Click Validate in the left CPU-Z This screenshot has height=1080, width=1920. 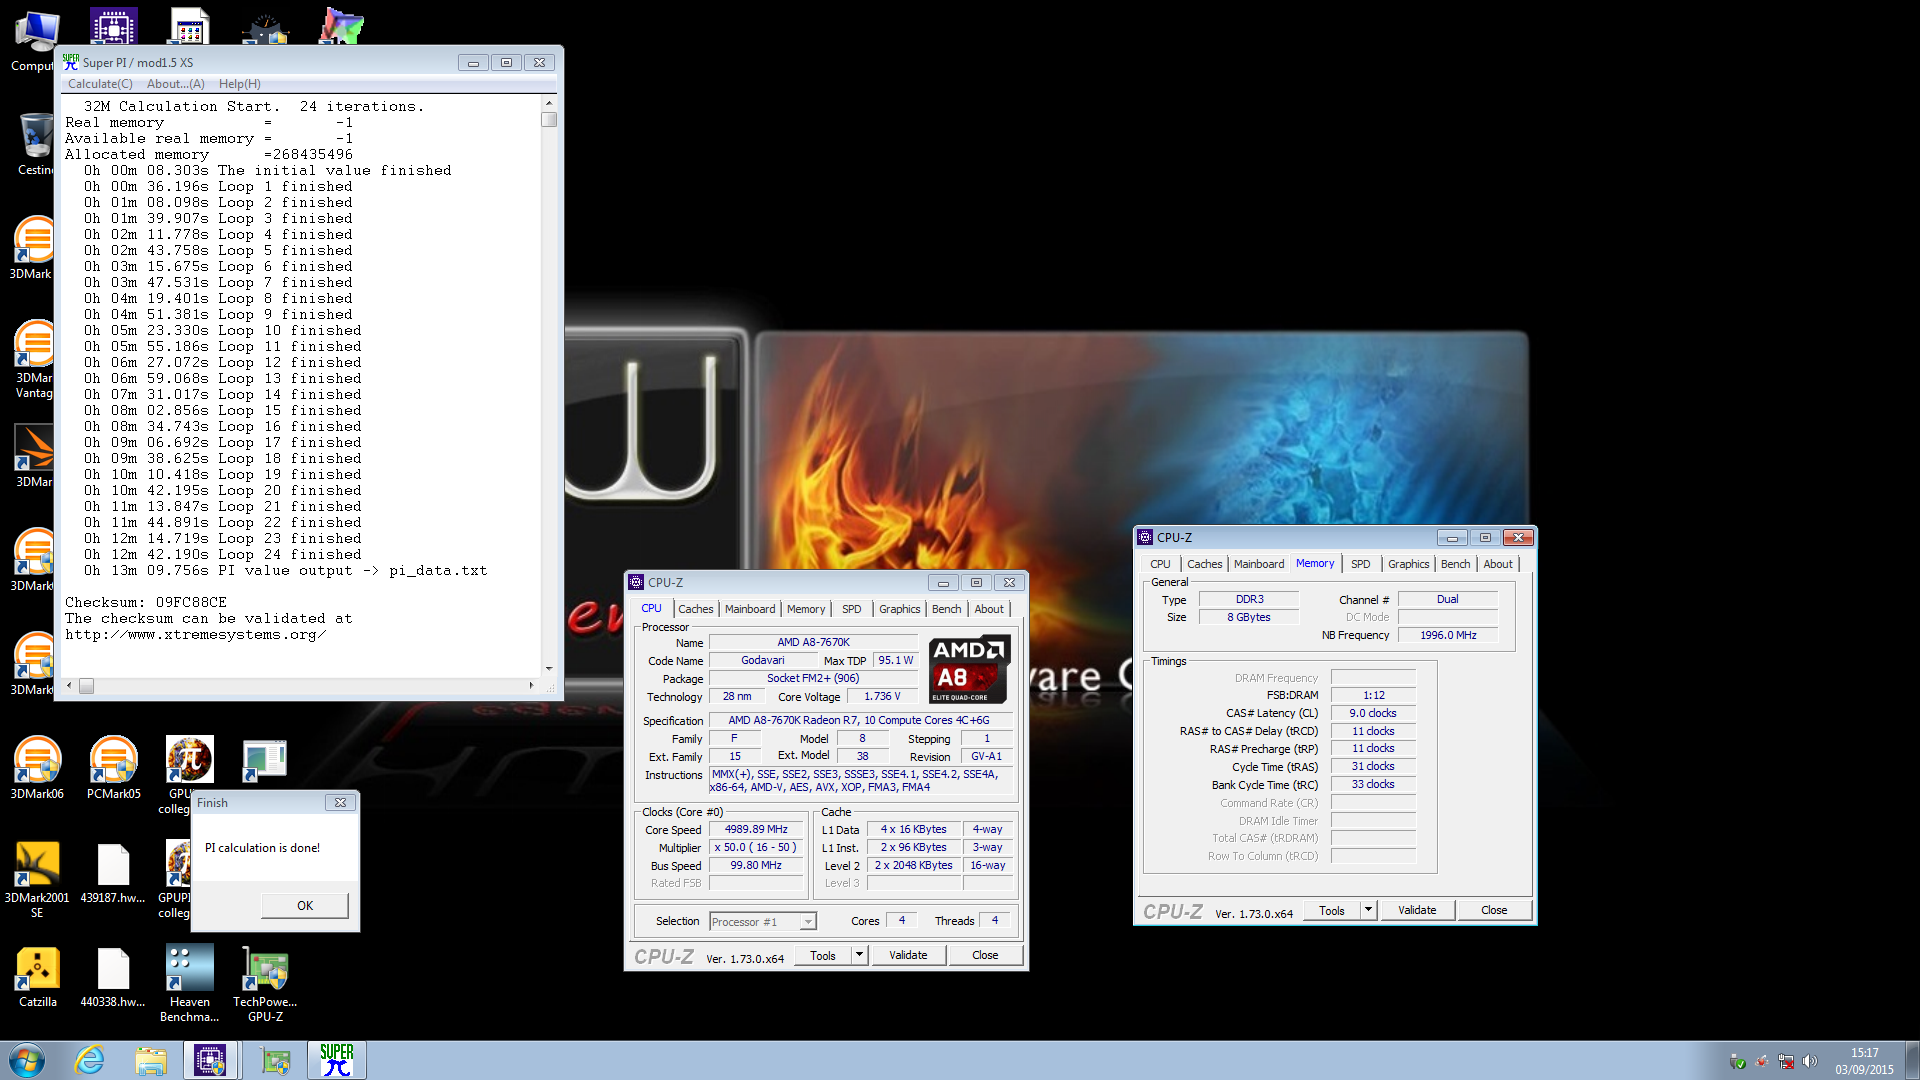point(908,955)
